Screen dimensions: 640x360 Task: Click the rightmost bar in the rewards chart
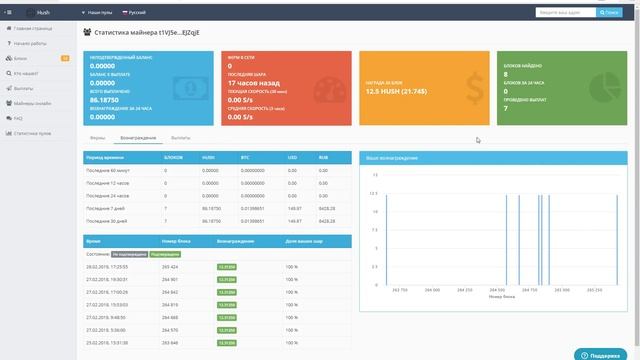click(x=617, y=240)
